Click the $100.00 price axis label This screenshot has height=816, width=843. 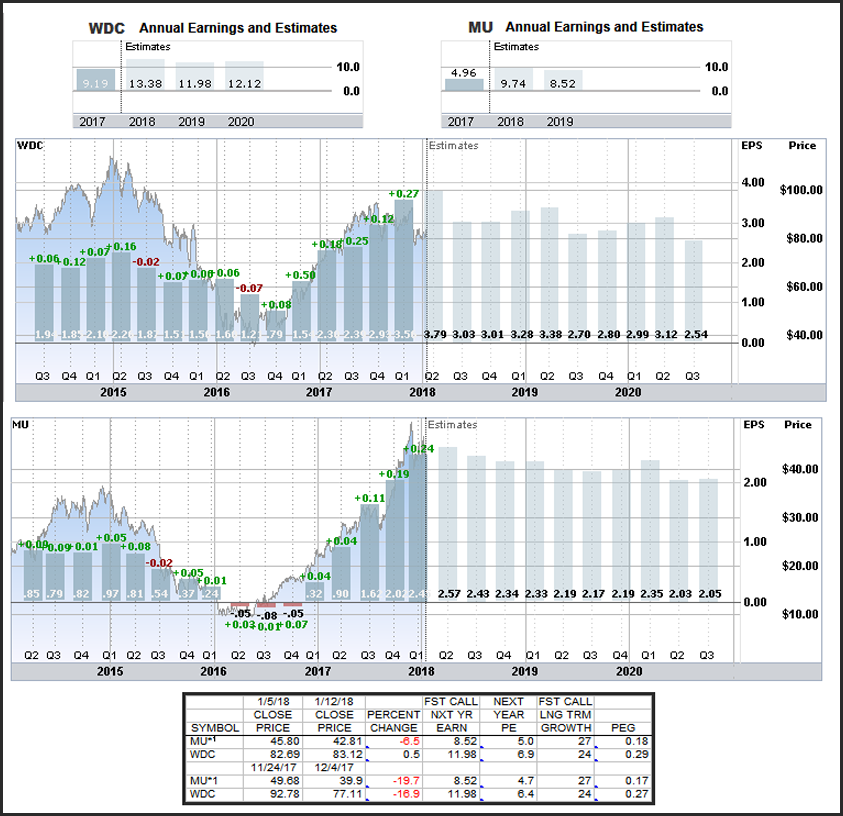coord(801,190)
